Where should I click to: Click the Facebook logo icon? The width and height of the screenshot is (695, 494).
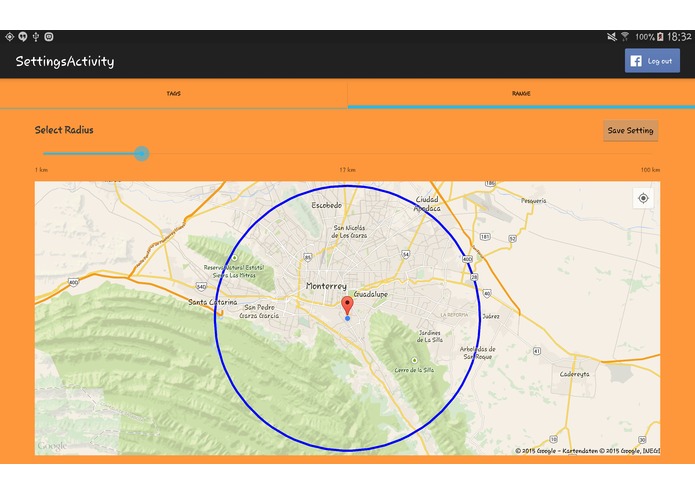636,61
